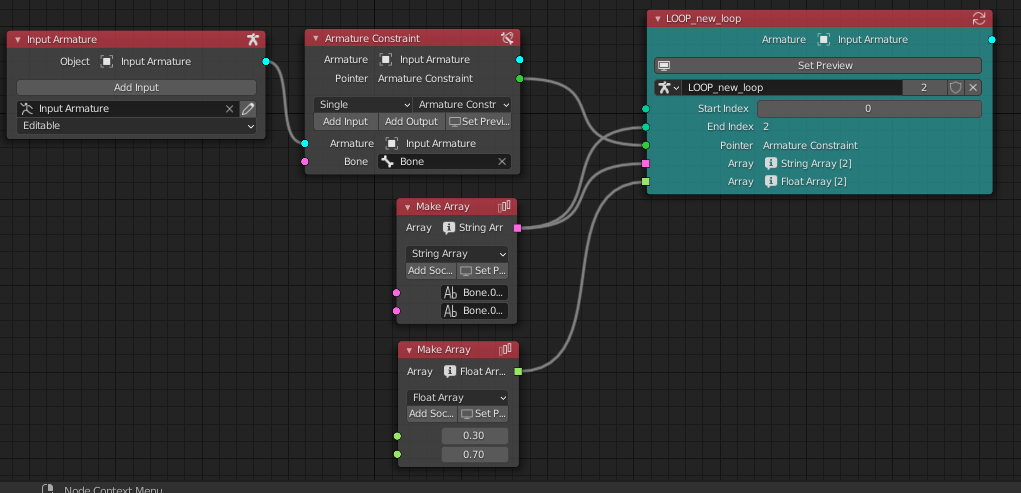Click the cyan Armature output socket of Armature Constraint
Screen dimensions: 1021x493
pos(520,60)
